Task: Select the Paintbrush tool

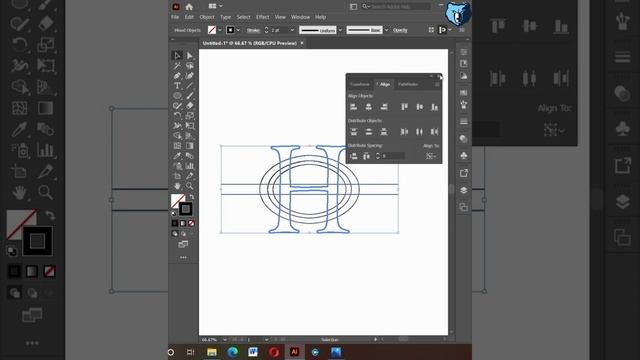Action: pos(189,96)
